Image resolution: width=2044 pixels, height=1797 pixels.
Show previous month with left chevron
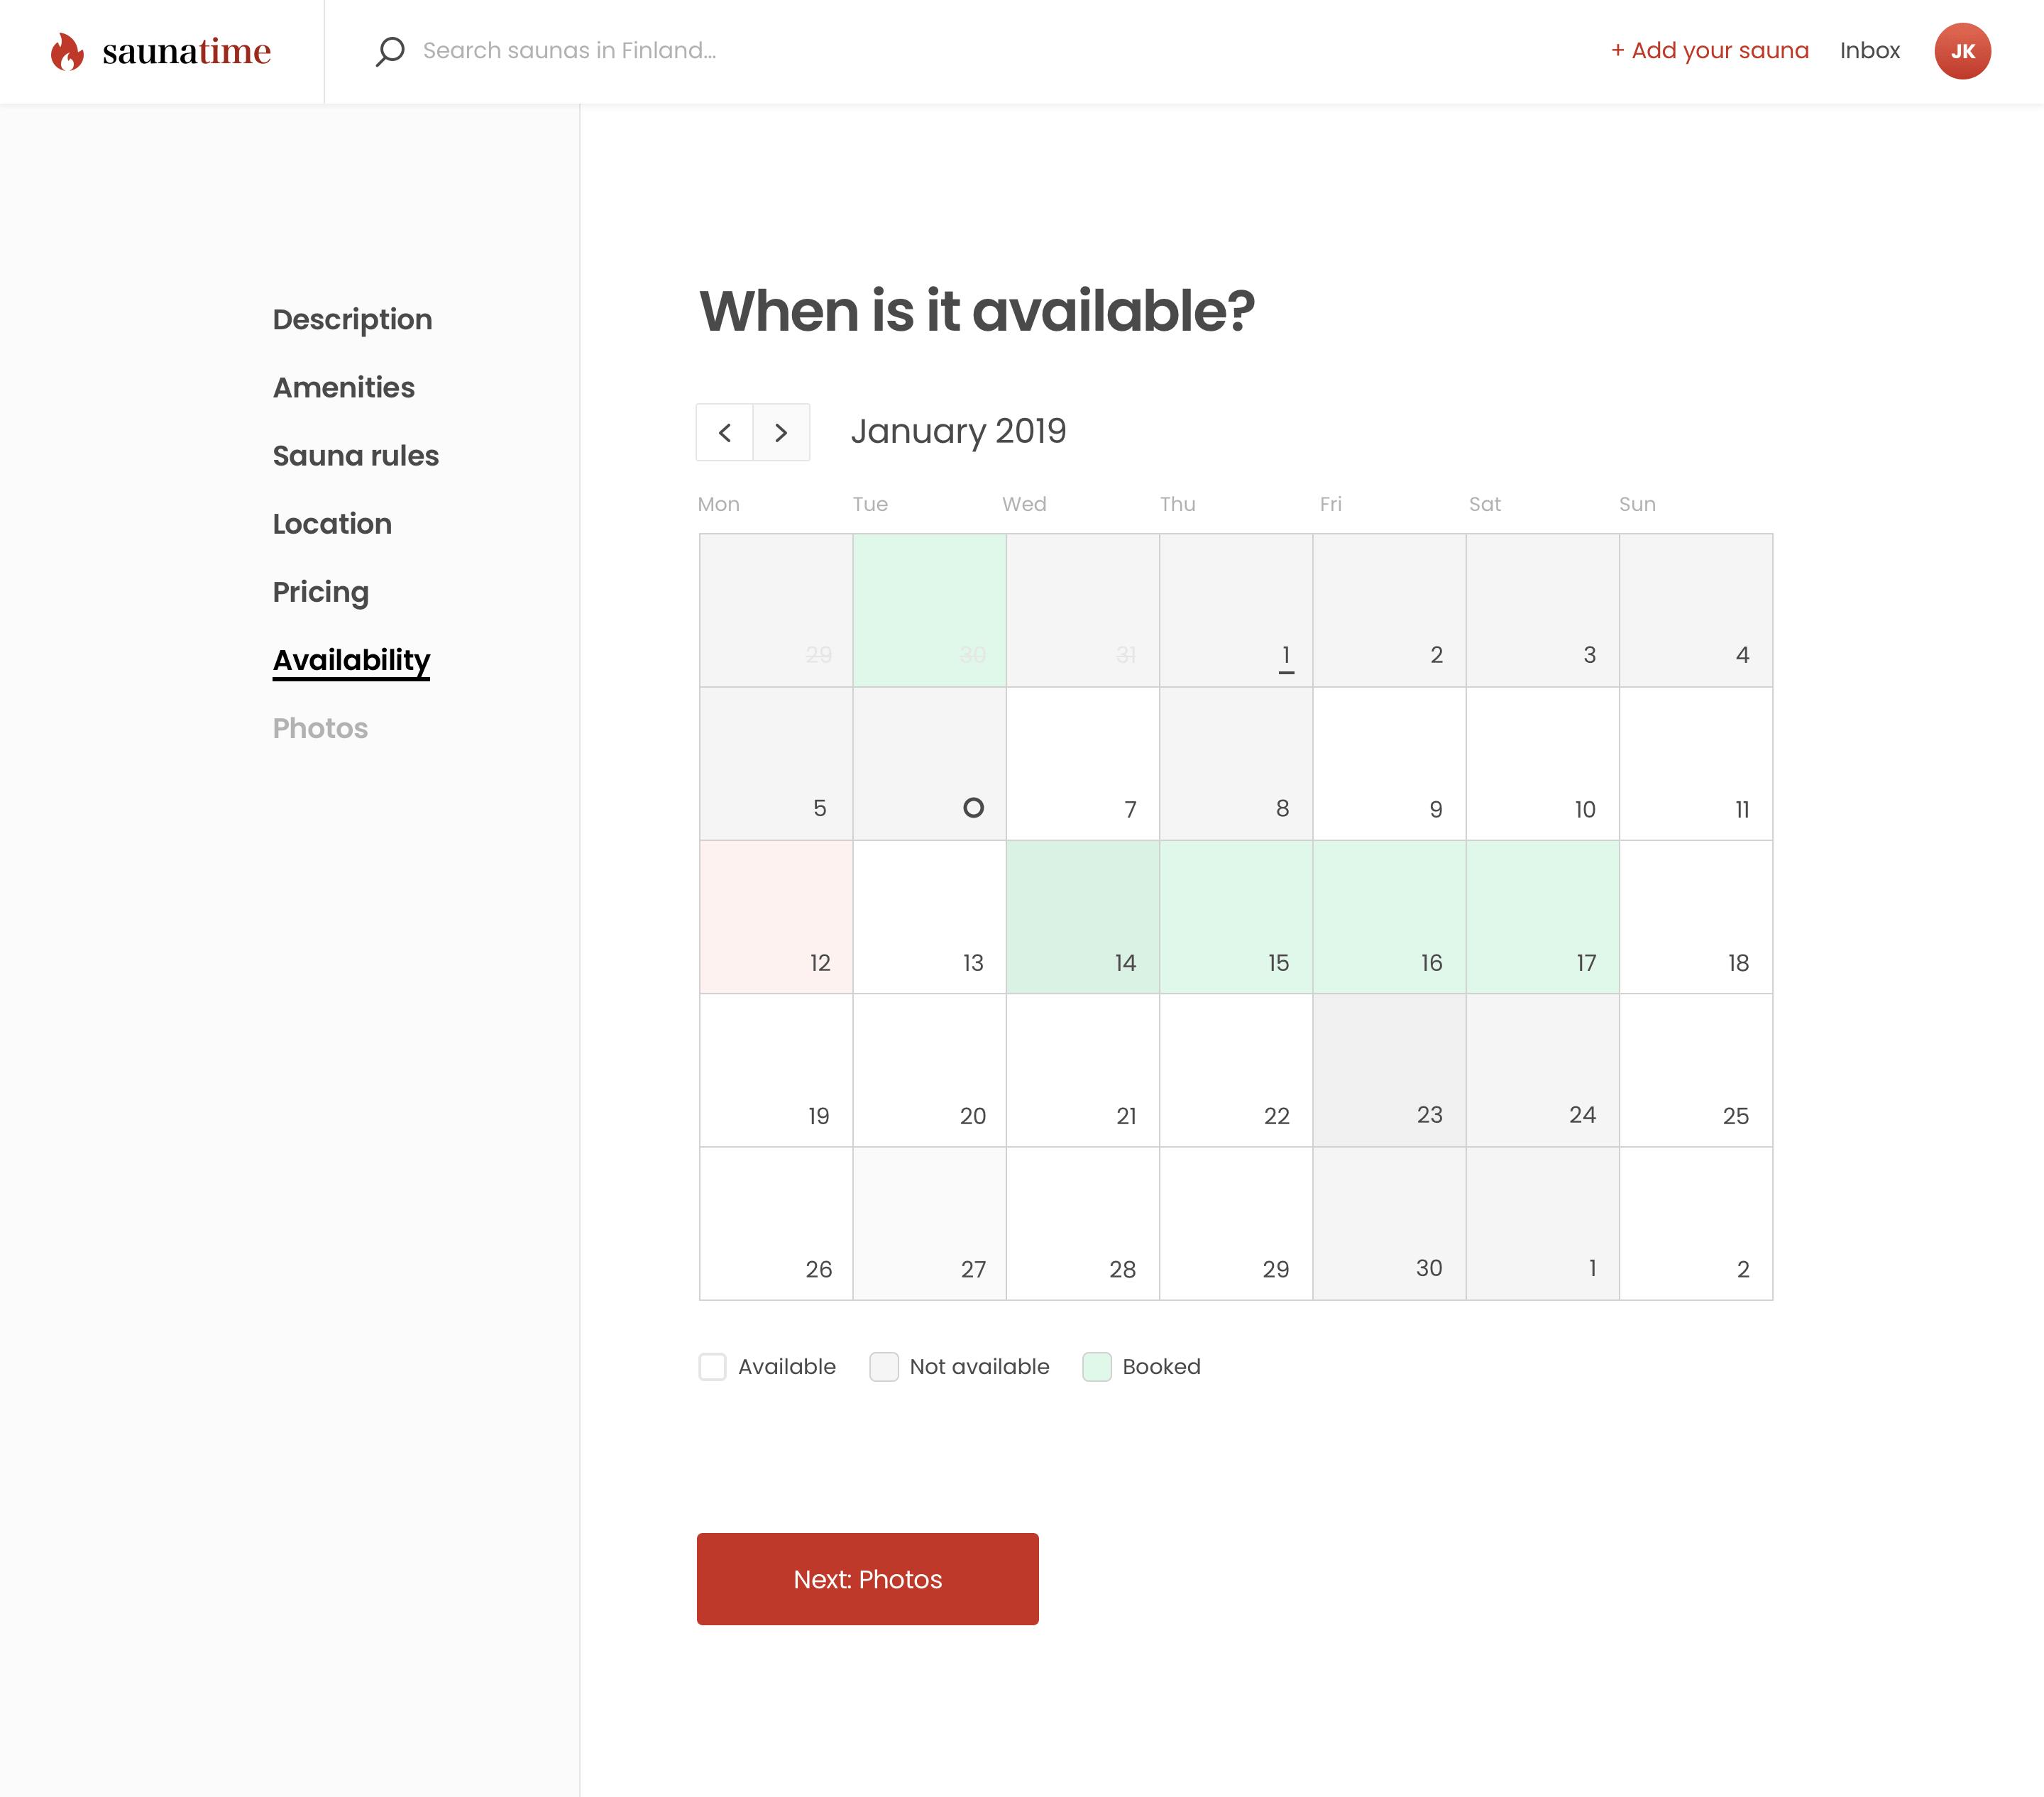click(x=725, y=432)
